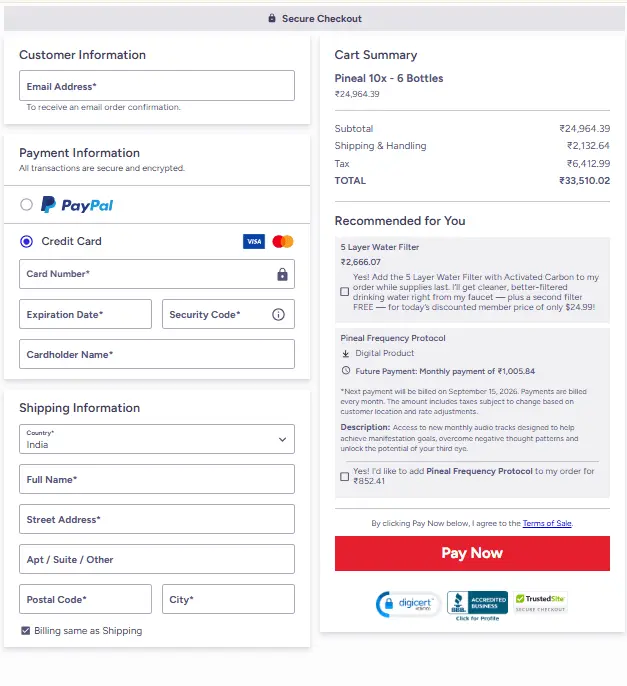The width and height of the screenshot is (627, 686).
Task: Click the BBB Accredited Business badge
Action: click(477, 606)
